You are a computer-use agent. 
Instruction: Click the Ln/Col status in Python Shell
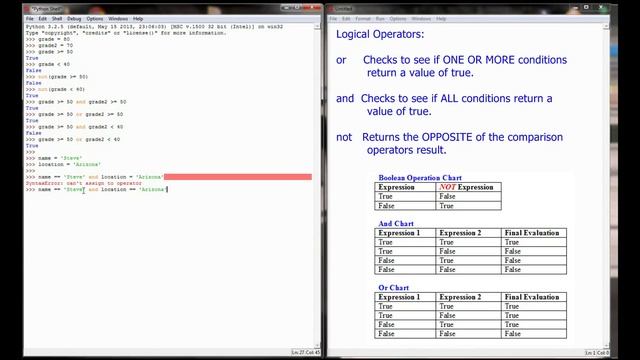point(306,352)
